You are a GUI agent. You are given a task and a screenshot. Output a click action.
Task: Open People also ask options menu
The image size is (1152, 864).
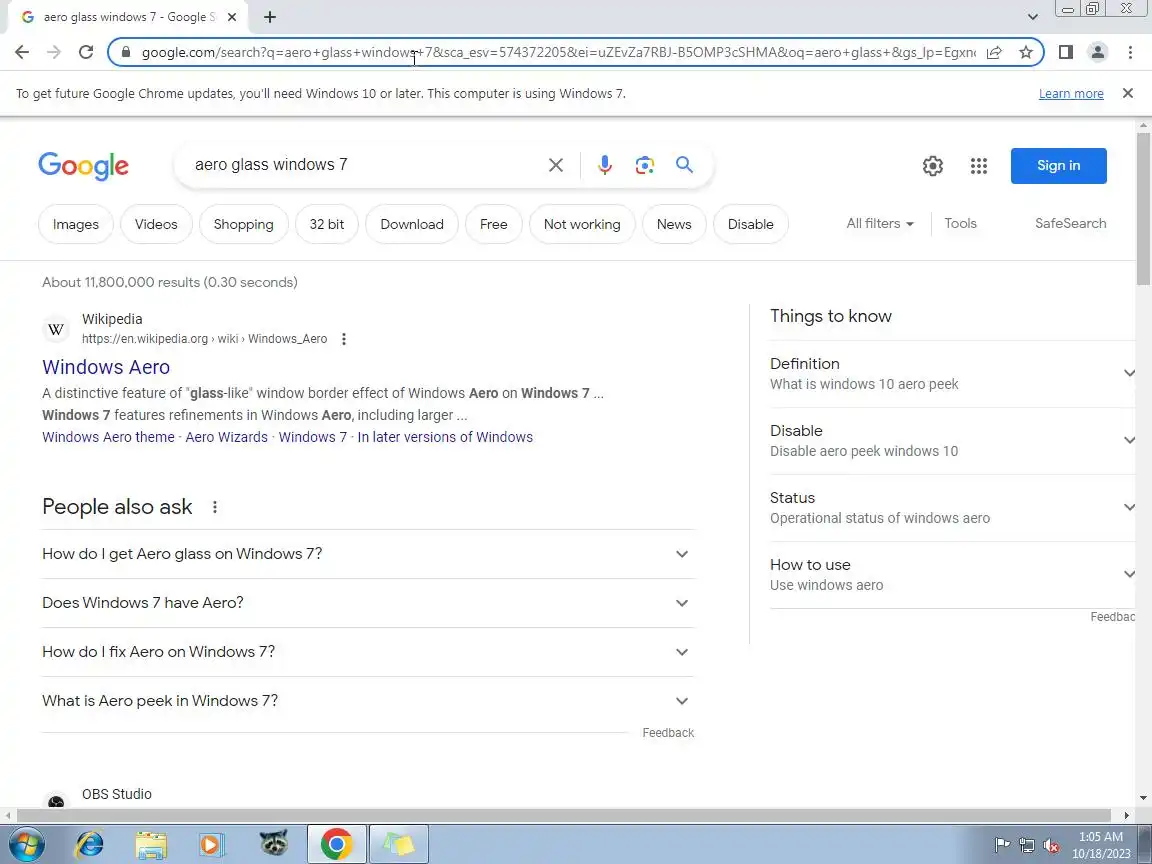click(x=215, y=507)
